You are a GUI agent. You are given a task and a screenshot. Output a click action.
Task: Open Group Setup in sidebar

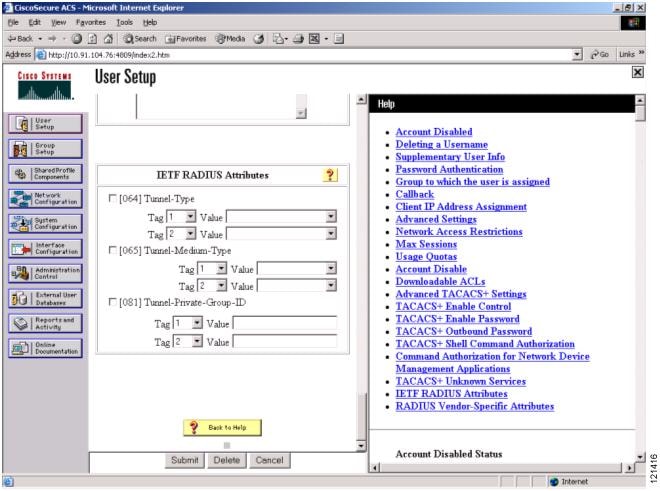45,149
